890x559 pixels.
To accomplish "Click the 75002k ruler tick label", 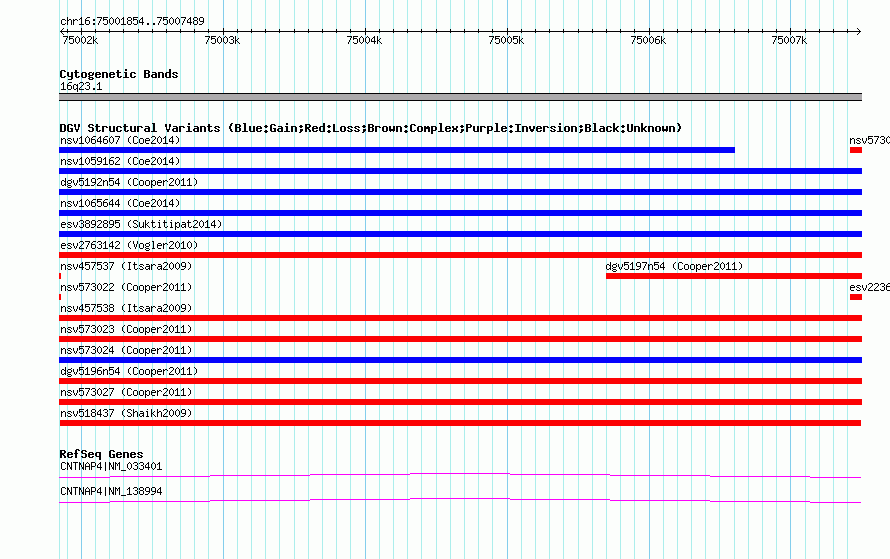I will point(80,40).
